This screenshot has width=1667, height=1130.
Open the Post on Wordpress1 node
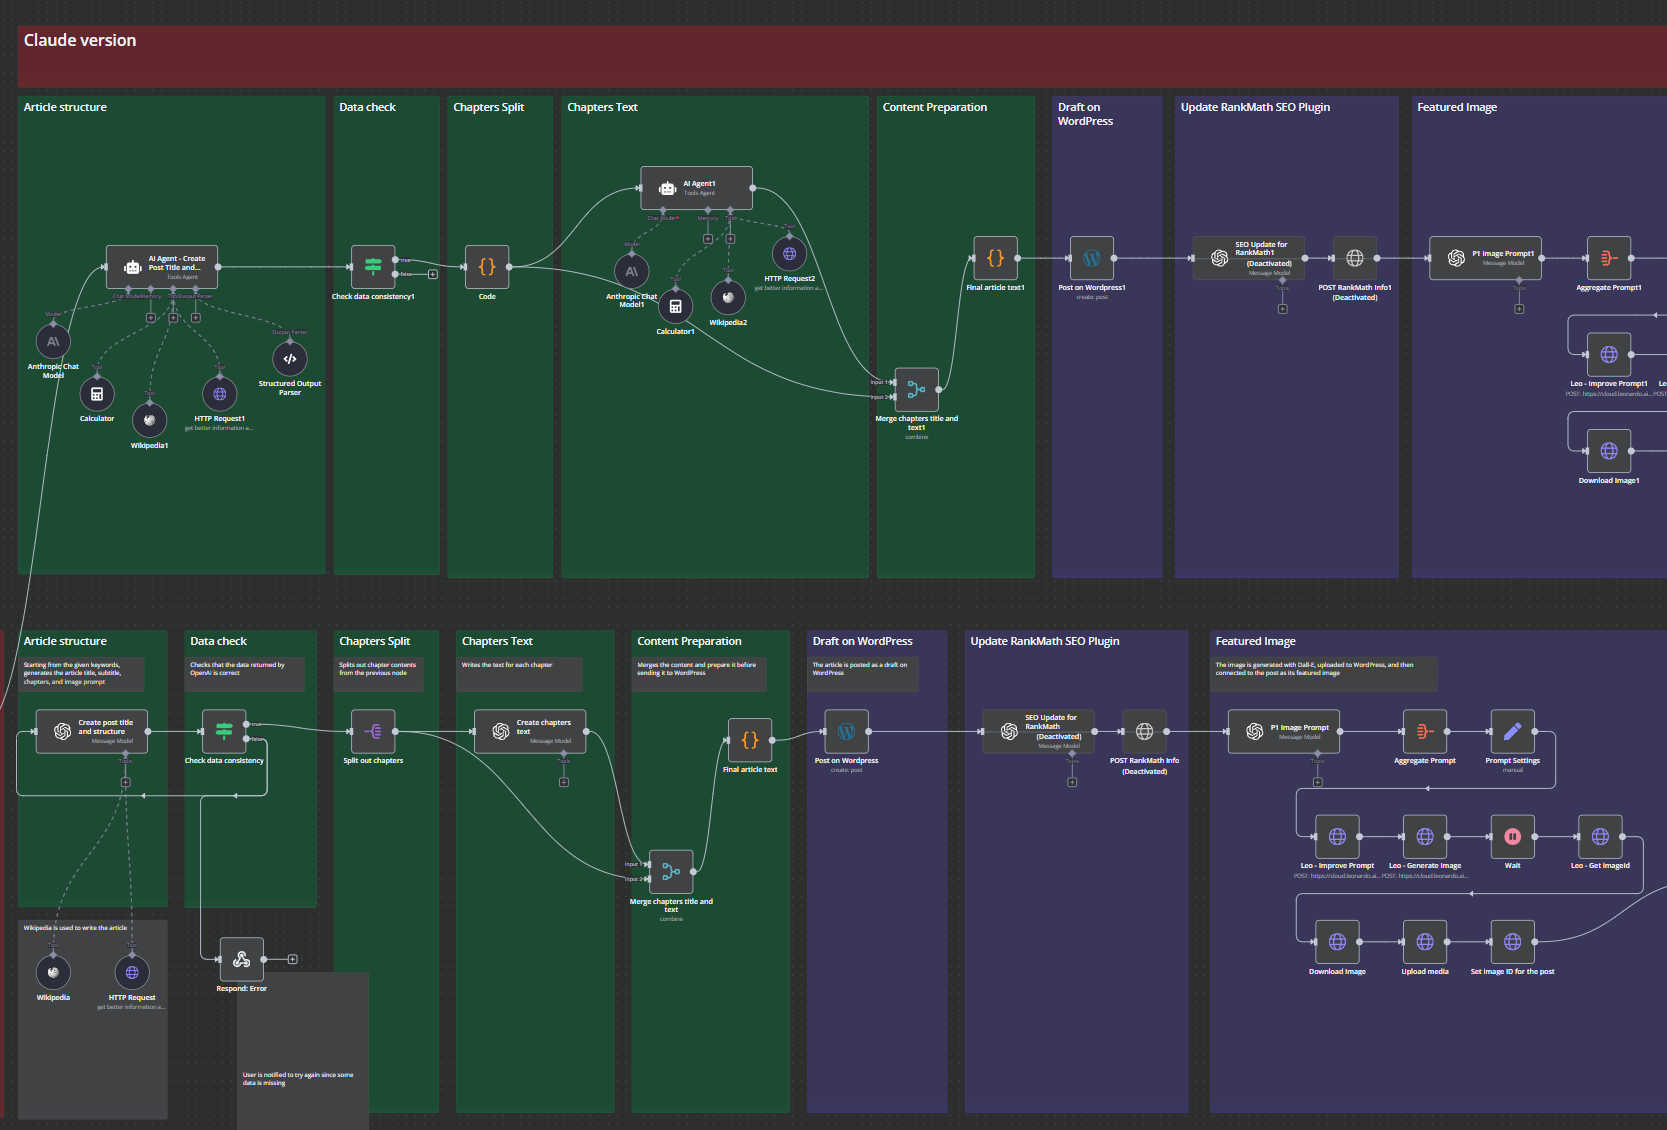point(1092,258)
